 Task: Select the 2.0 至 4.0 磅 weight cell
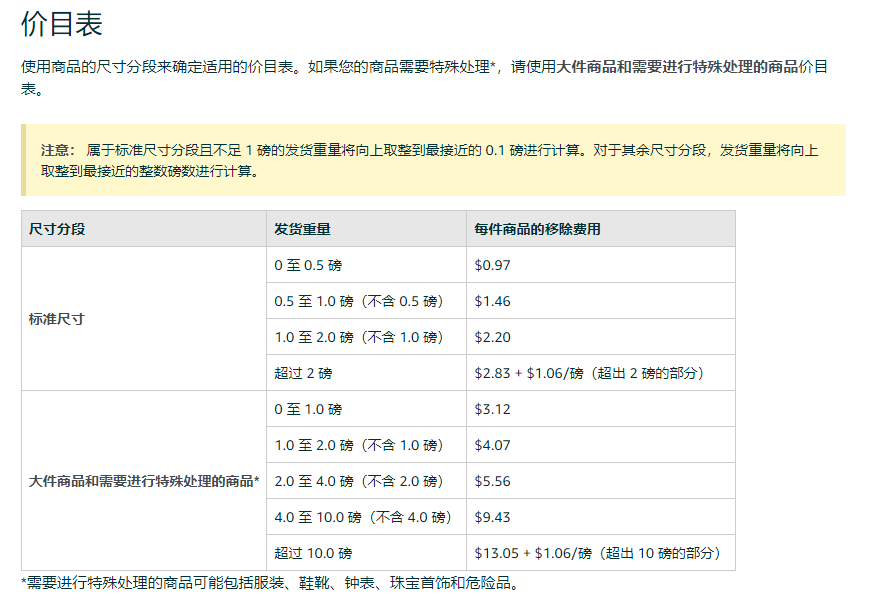(358, 481)
